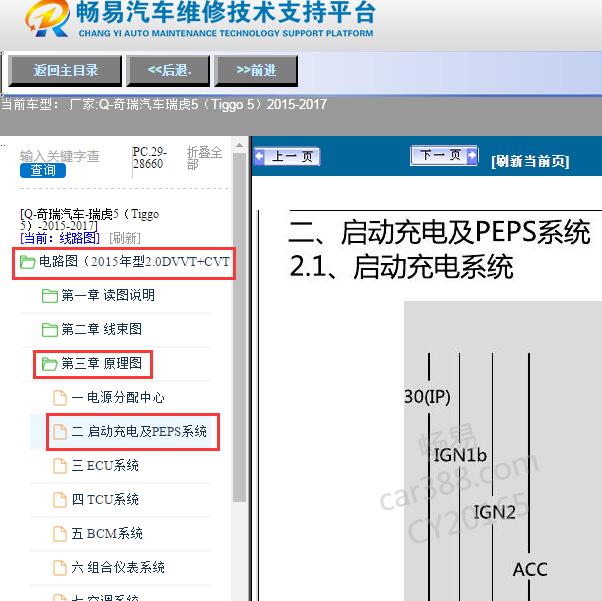The width and height of the screenshot is (602, 601).
Task: Click document icon beside 二 启动充电及PEPS系统
Action: (60, 432)
